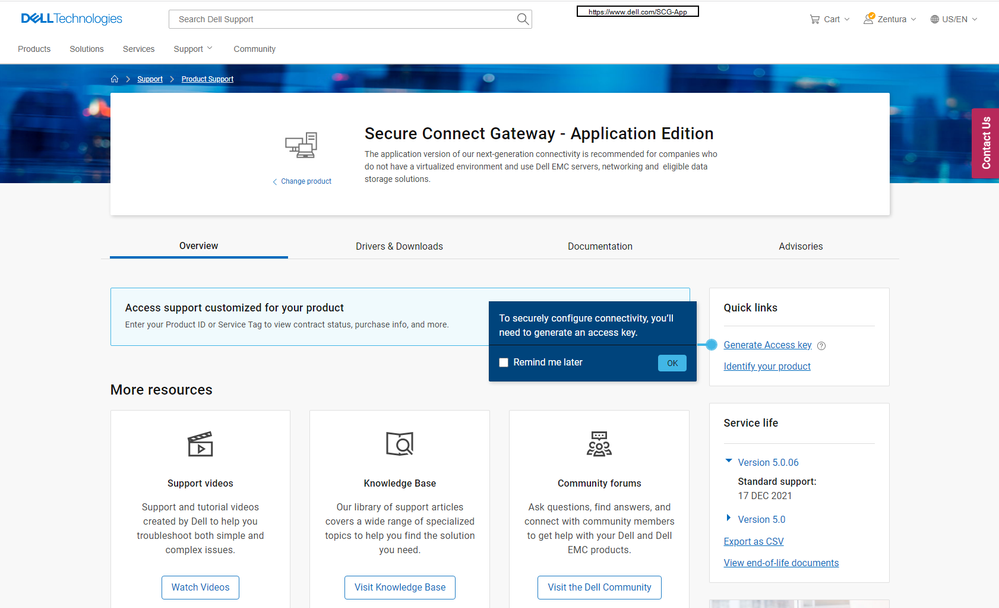Screen dimensions: 999x608
Task: Click the Watch Videos button
Action: click(200, 588)
